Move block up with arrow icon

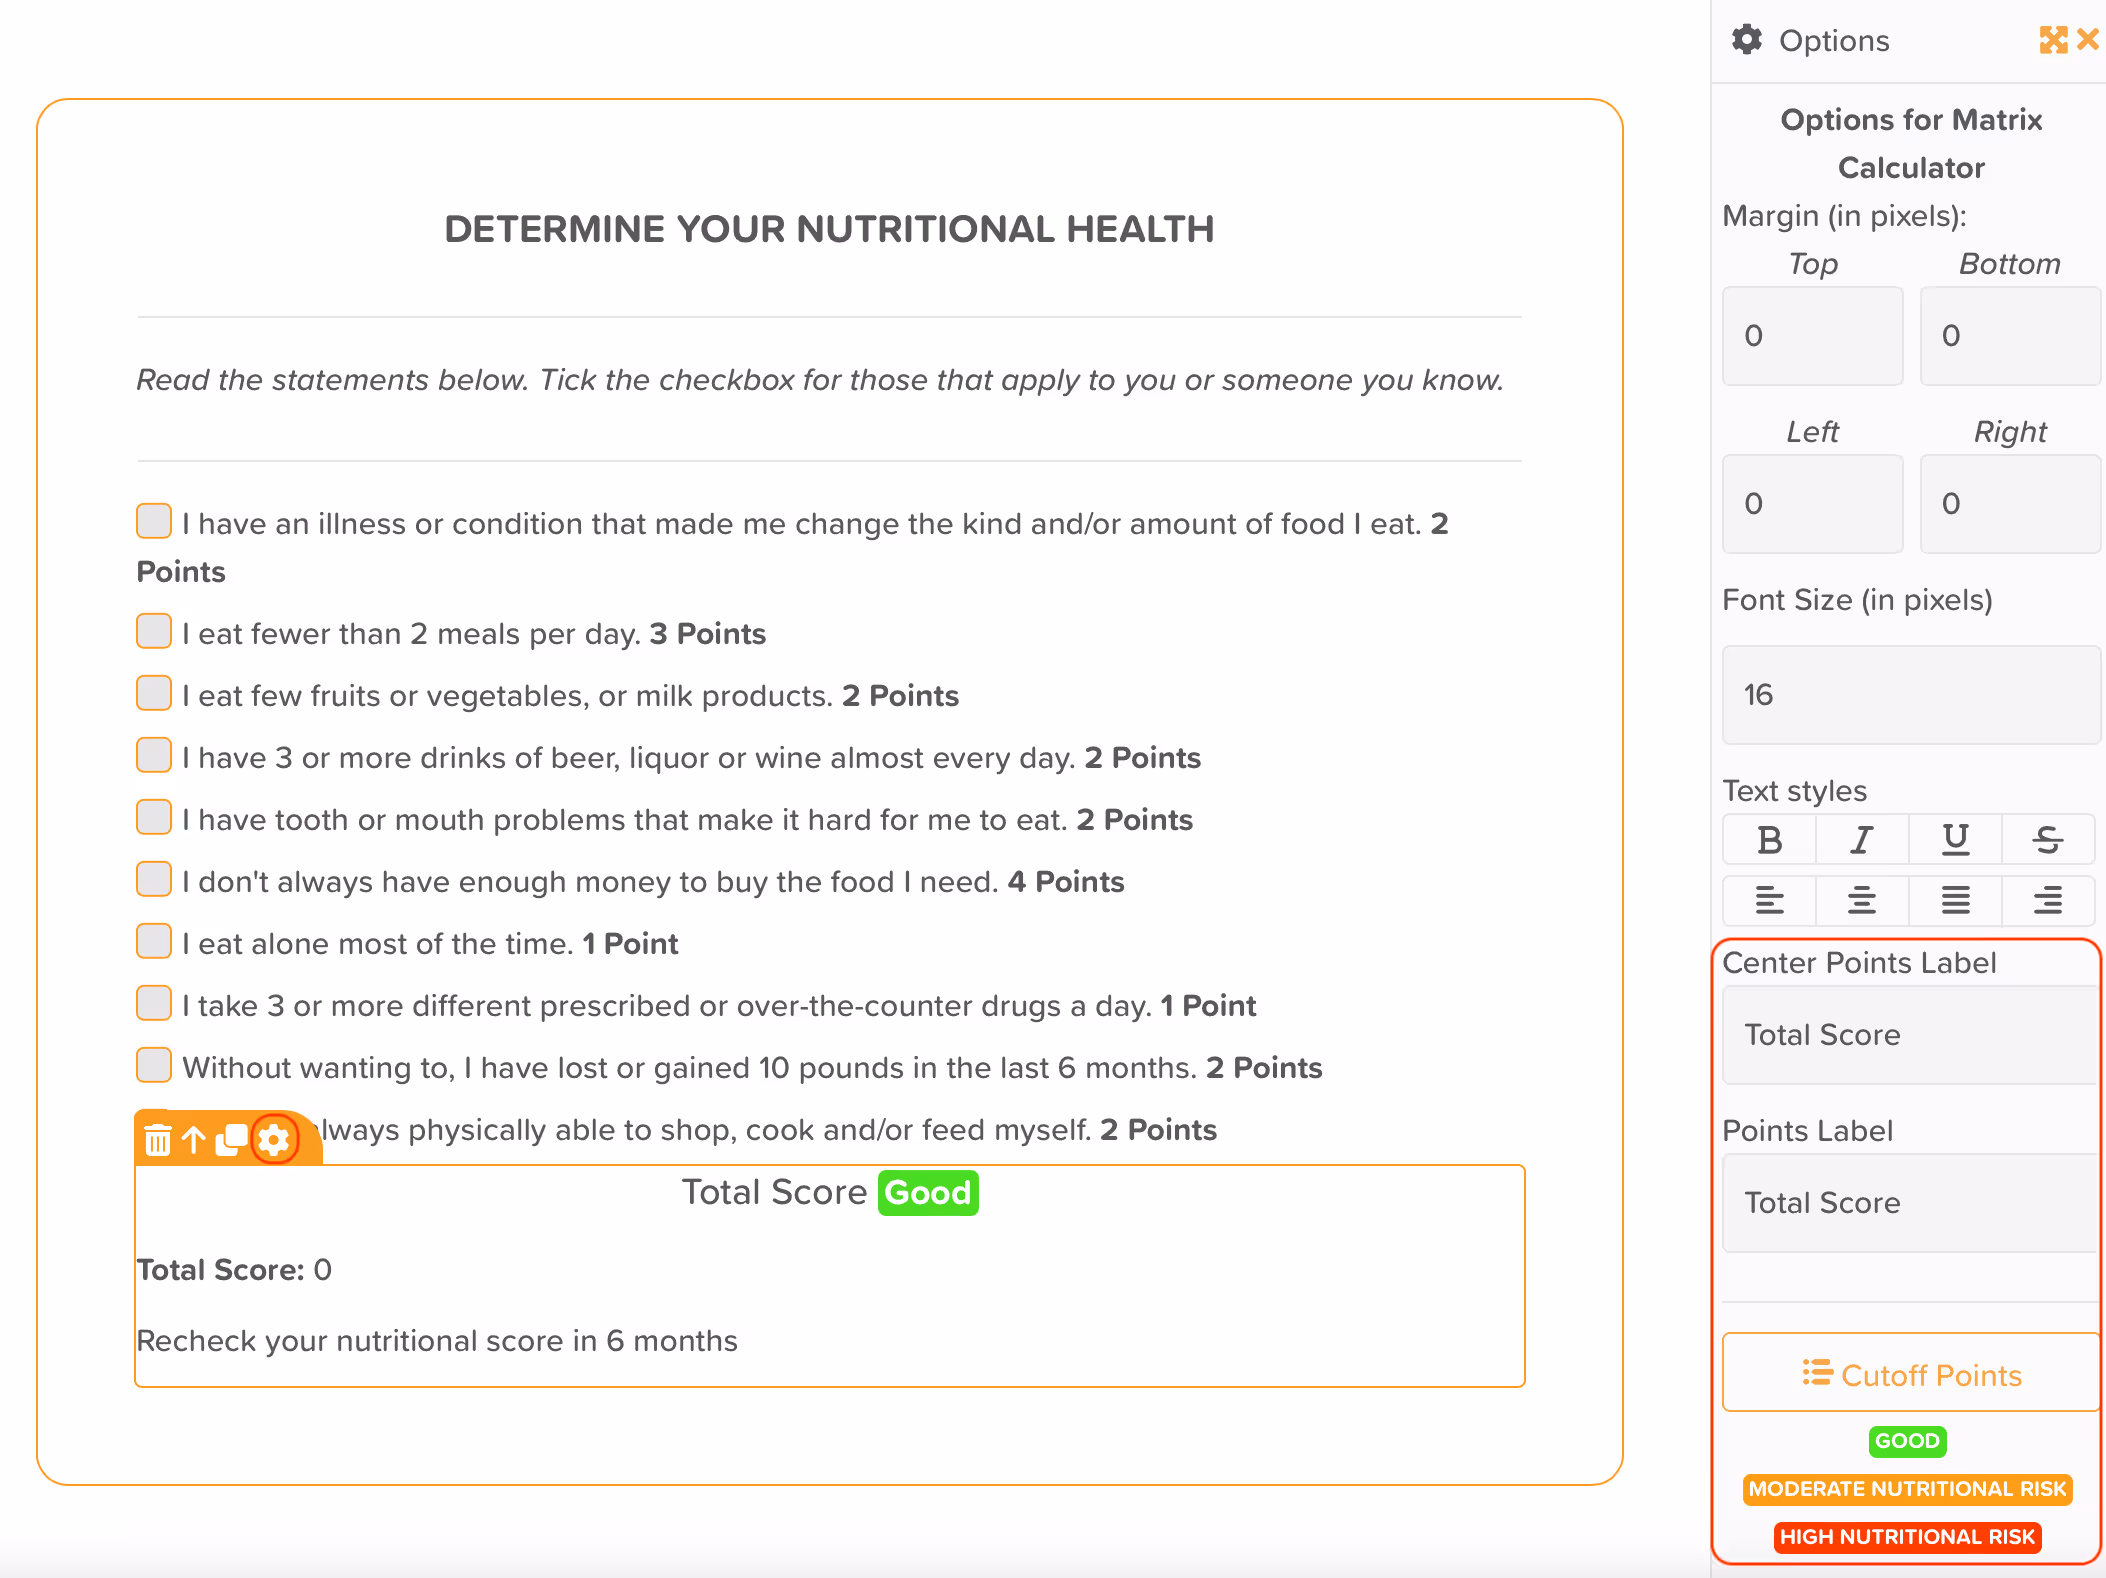[194, 1139]
